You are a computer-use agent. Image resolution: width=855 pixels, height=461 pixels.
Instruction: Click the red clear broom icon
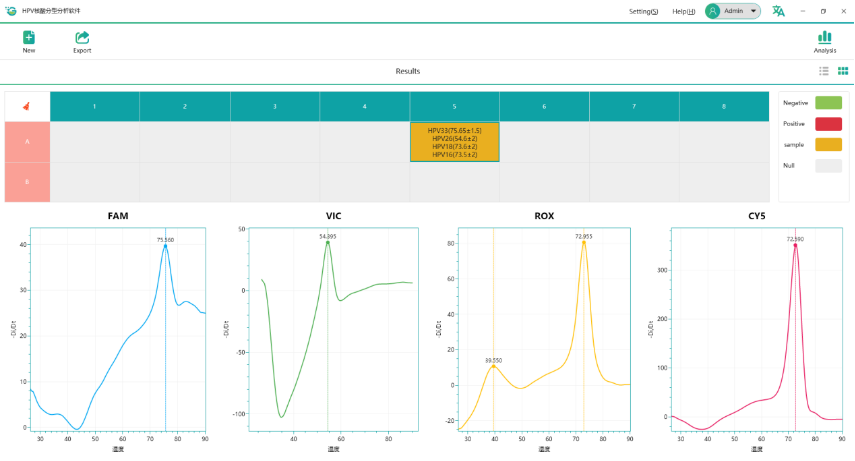coord(27,106)
